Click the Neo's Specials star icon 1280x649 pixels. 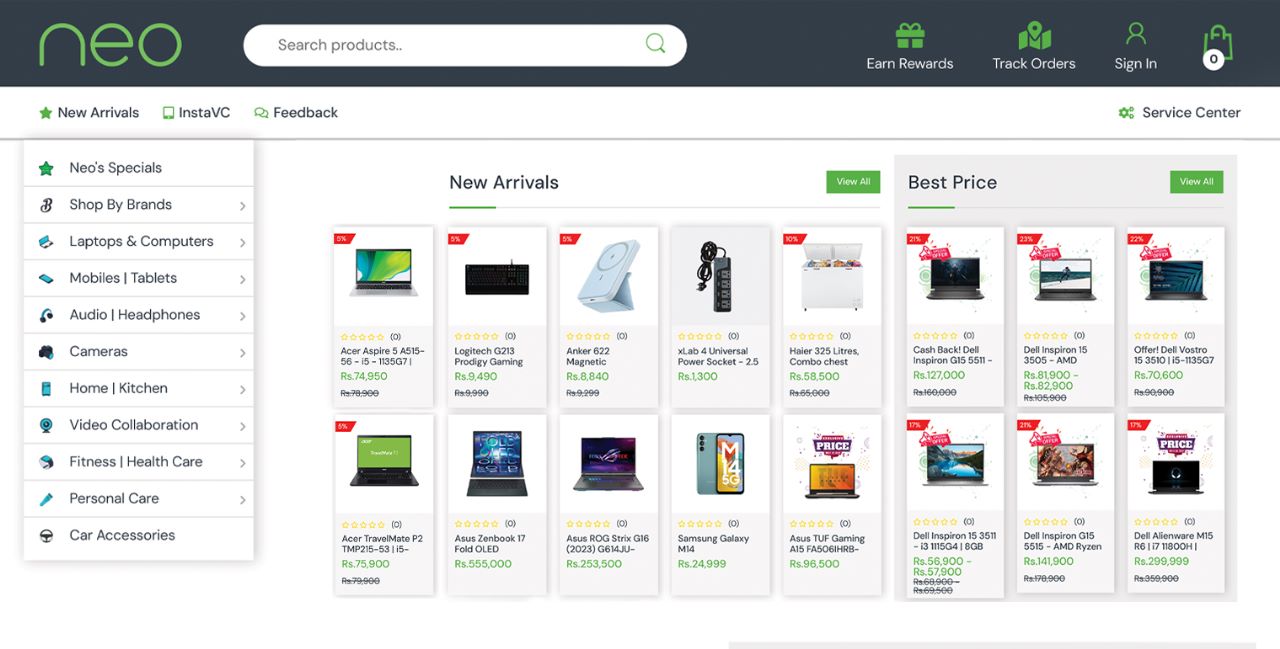point(46,168)
